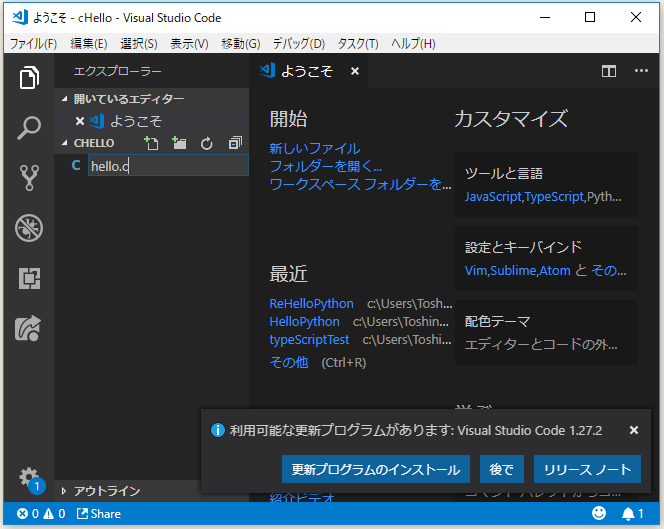This screenshot has height=529, width=664.
Task: Open the 表示(V) menu
Action: pos(189,44)
